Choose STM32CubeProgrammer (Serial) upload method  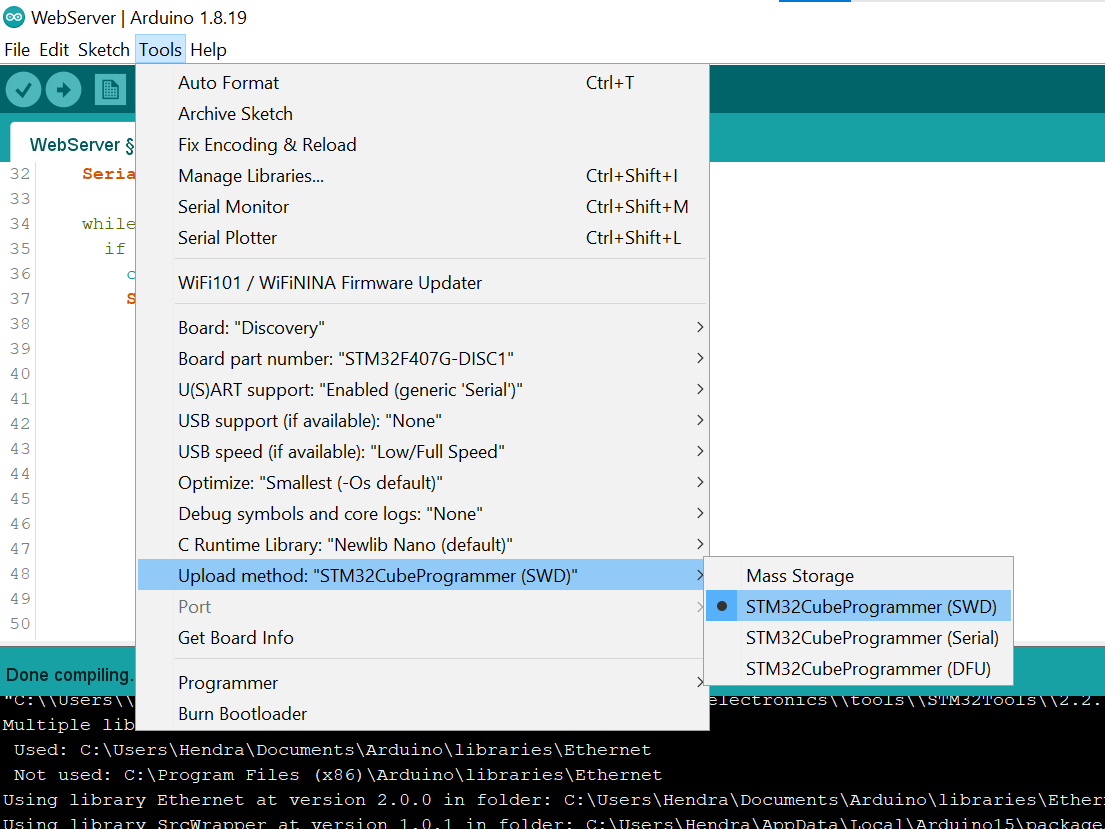pyautogui.click(x=871, y=638)
